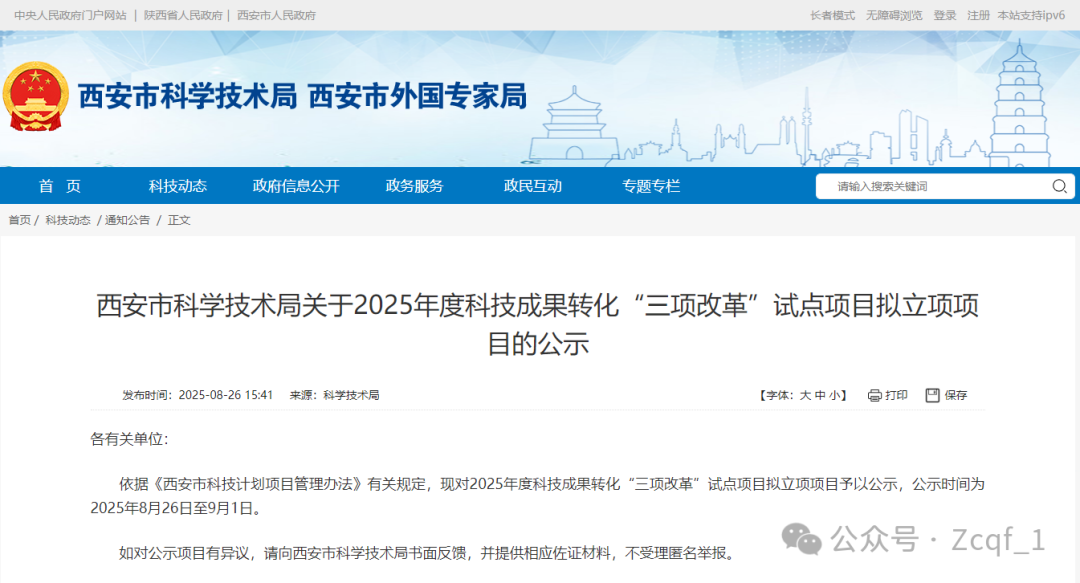Click the 登录 login link
This screenshot has height=583, width=1080.
(943, 15)
